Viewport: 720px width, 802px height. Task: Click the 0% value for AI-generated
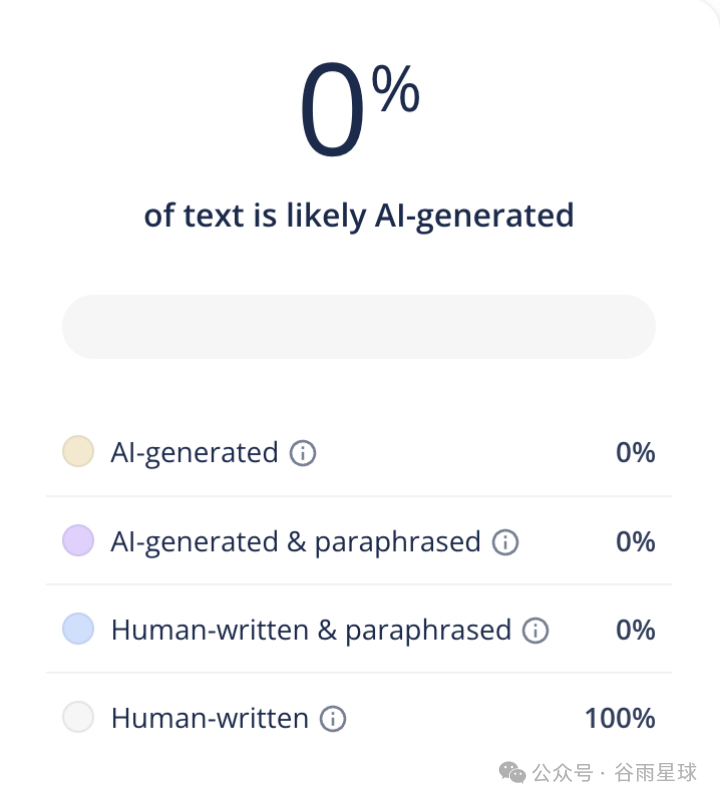(636, 453)
